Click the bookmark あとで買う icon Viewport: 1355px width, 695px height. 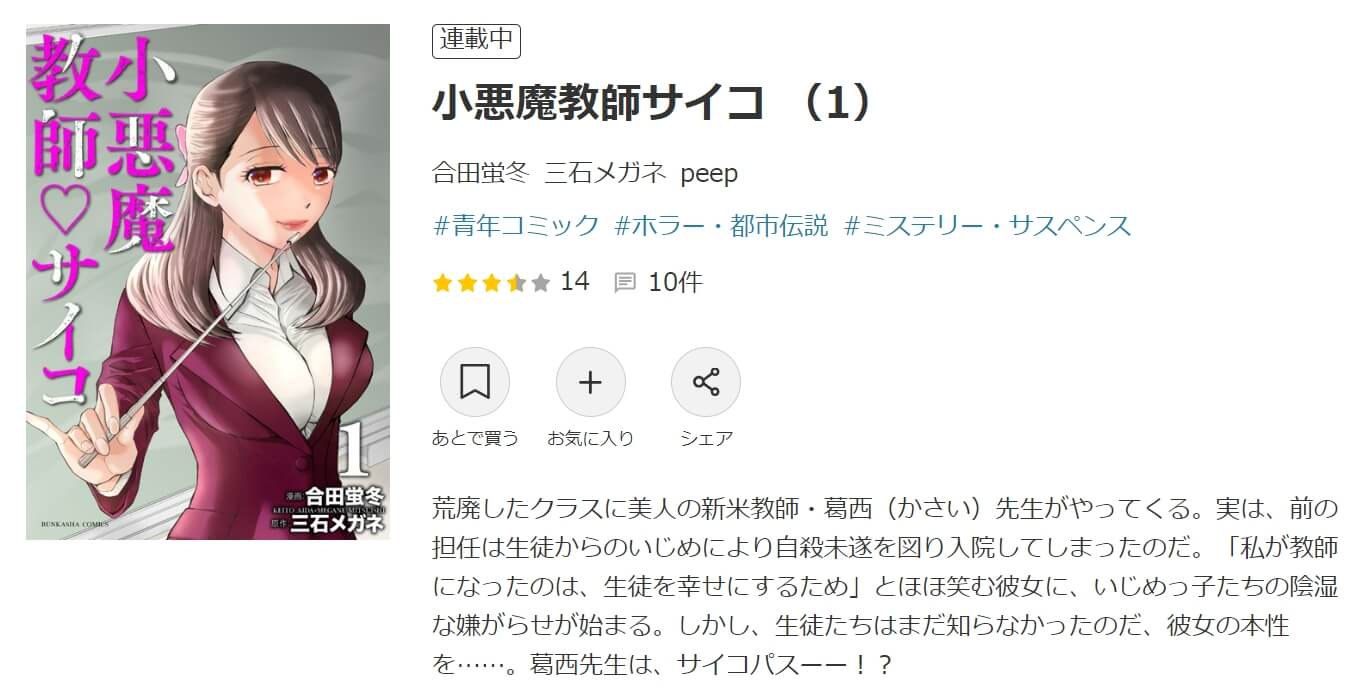point(475,381)
